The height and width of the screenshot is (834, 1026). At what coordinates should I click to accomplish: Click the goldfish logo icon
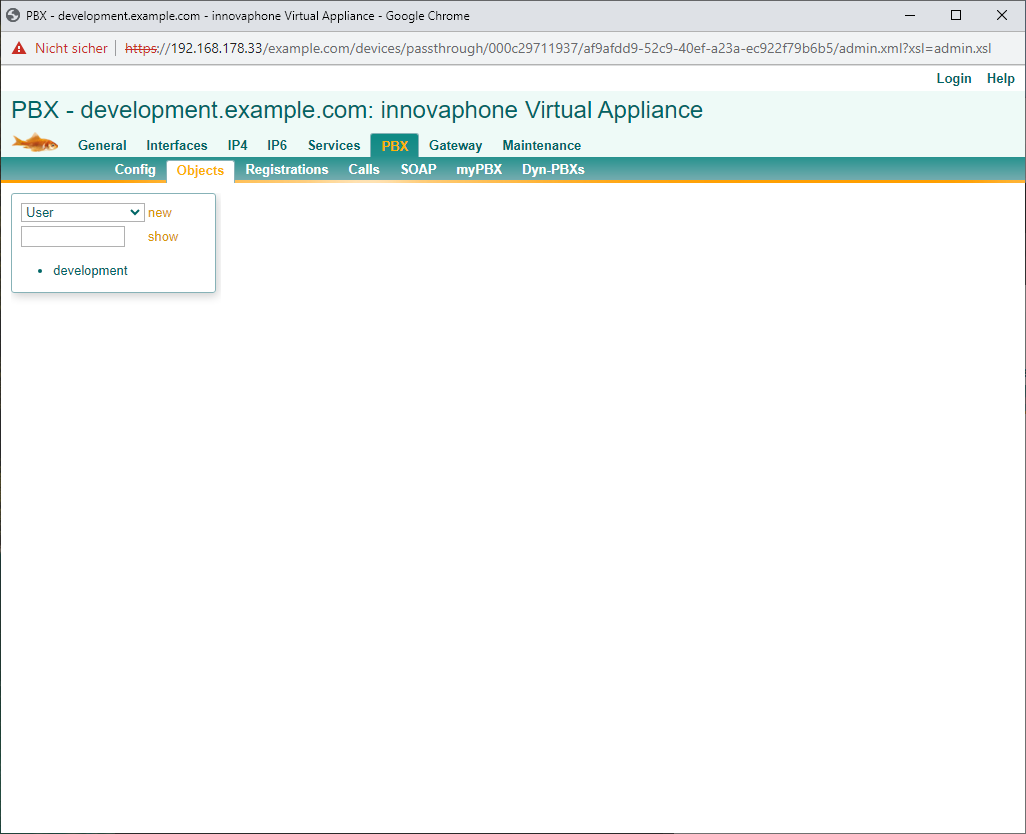tap(35, 142)
